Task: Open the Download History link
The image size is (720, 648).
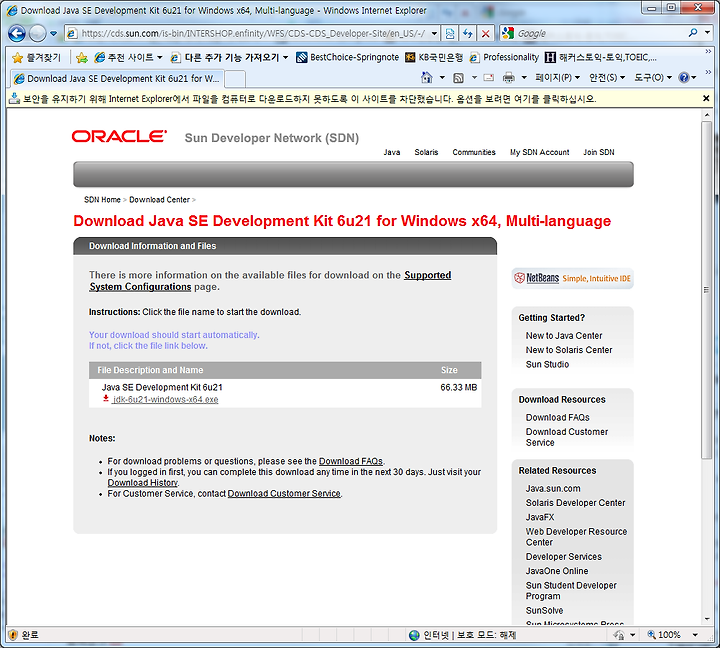Action: pyautogui.click(x=142, y=483)
